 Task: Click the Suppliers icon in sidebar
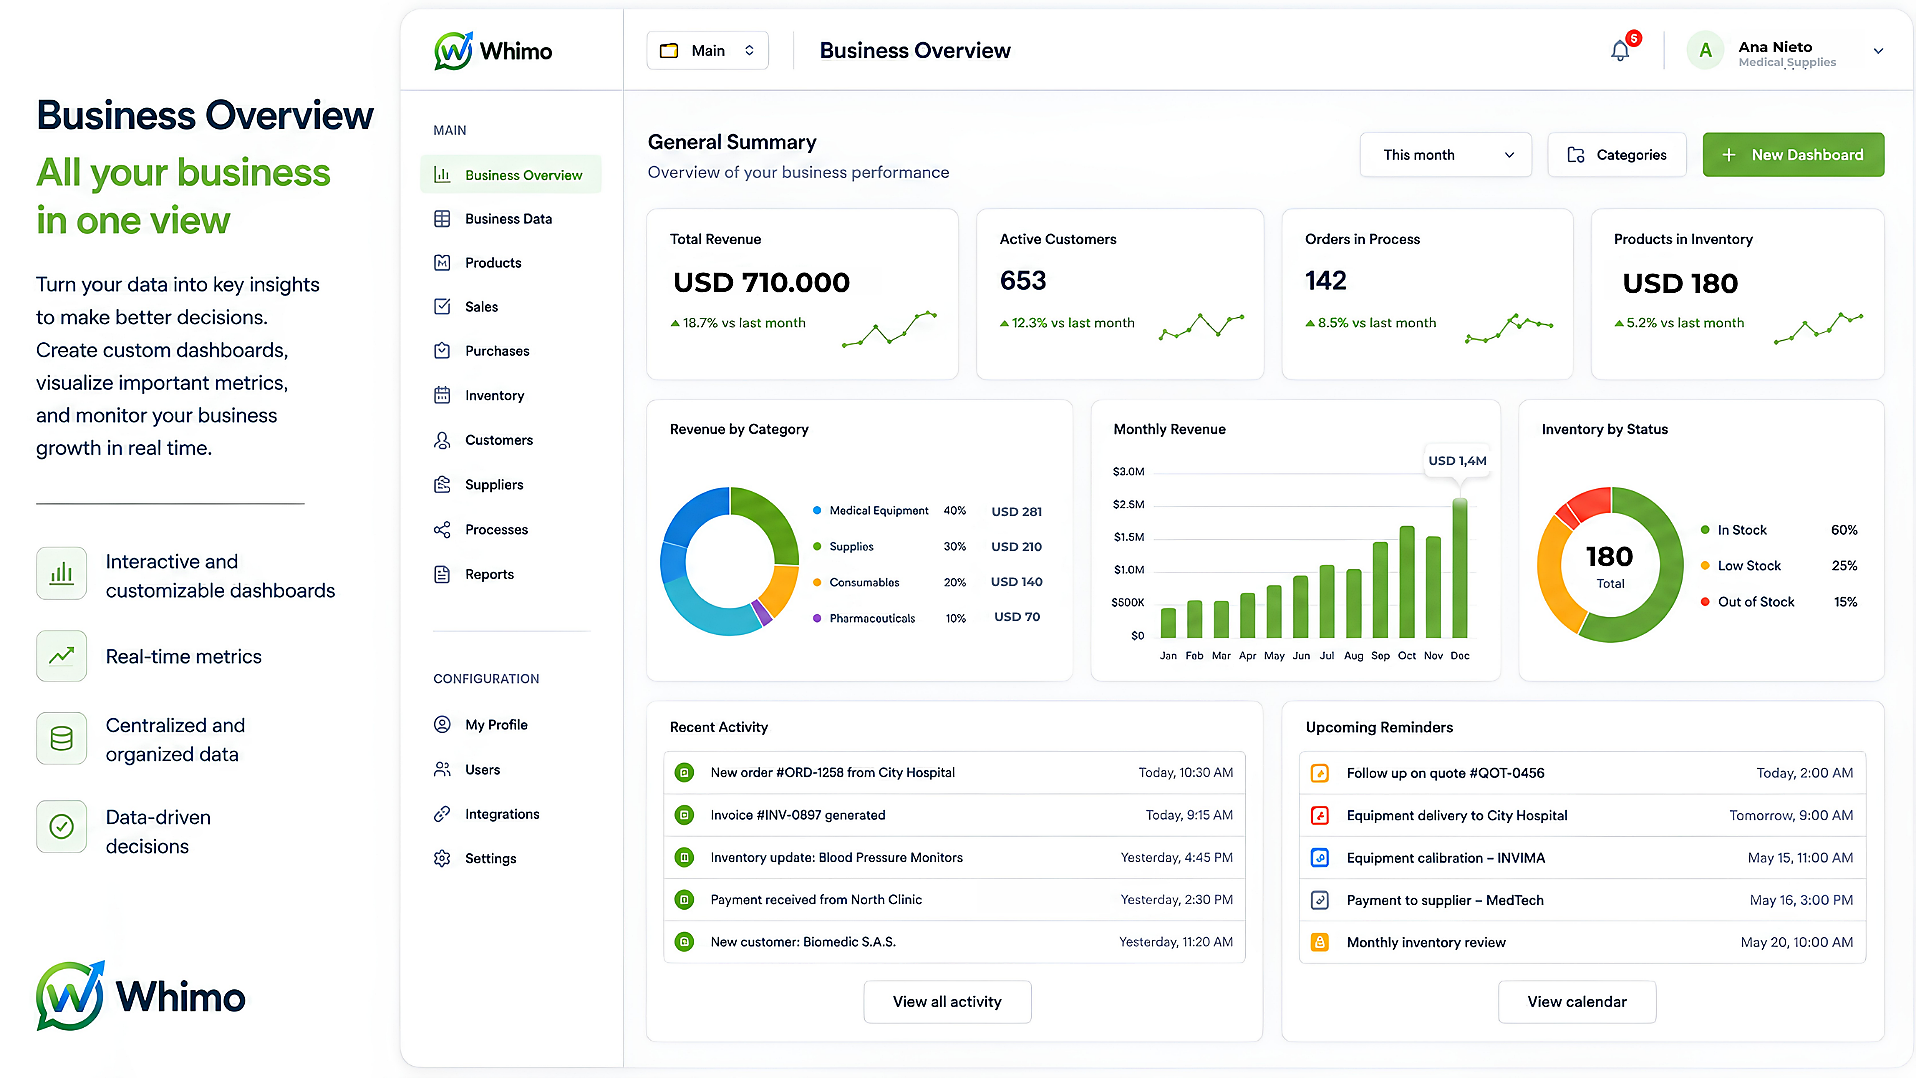(442, 485)
